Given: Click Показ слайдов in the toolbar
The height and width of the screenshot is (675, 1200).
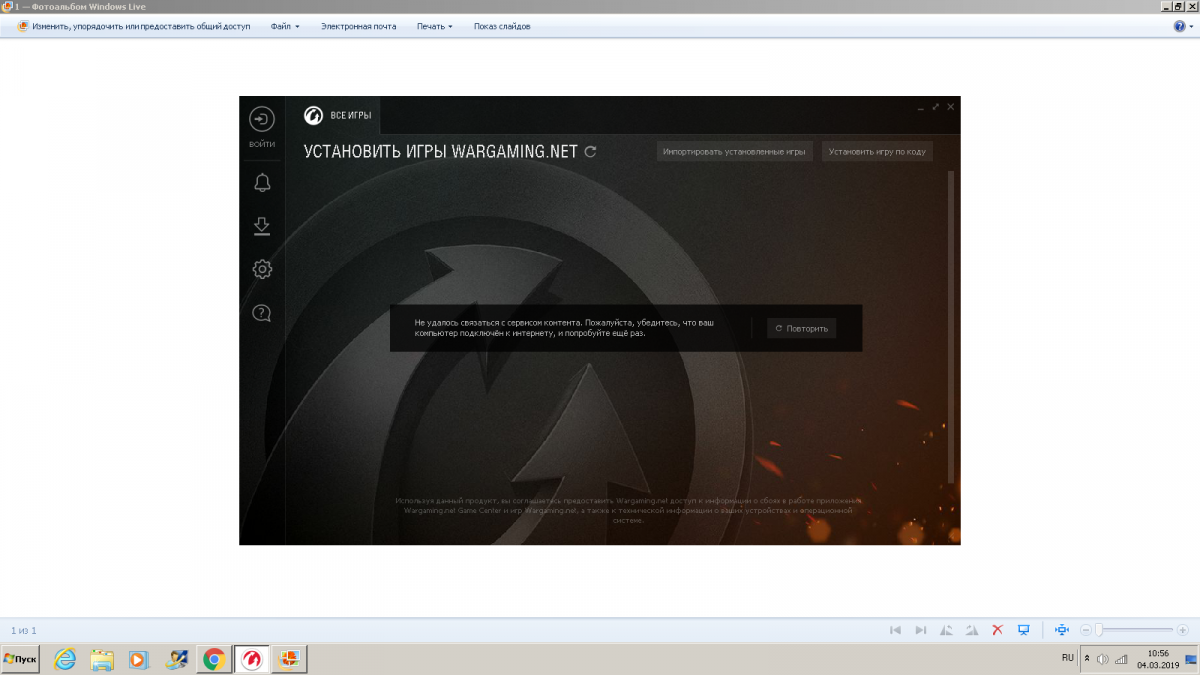Looking at the screenshot, I should point(502,27).
